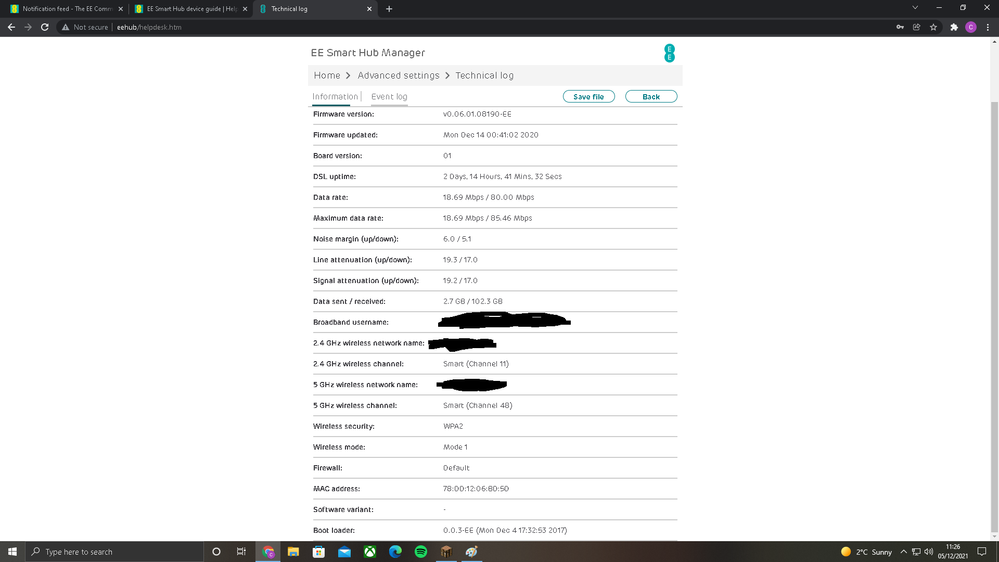The width and height of the screenshot is (999, 562).
Task: Click the Back button
Action: point(650,97)
